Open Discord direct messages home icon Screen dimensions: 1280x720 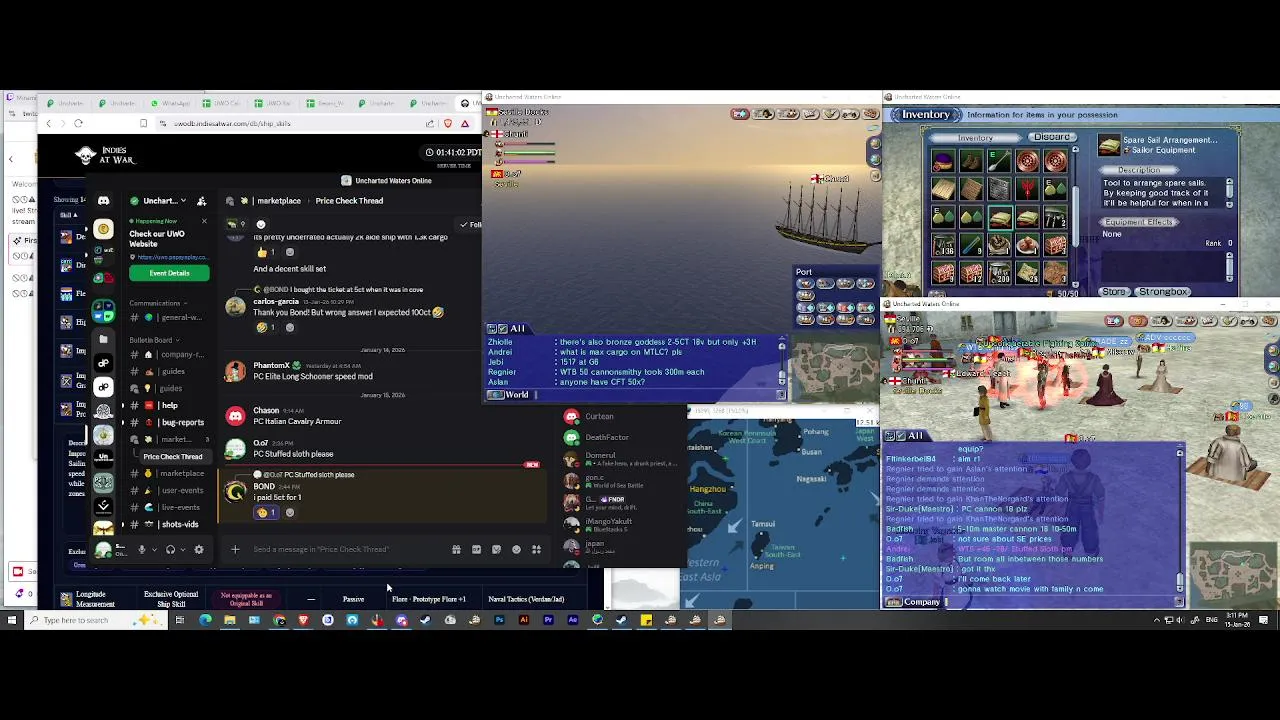click(x=103, y=201)
